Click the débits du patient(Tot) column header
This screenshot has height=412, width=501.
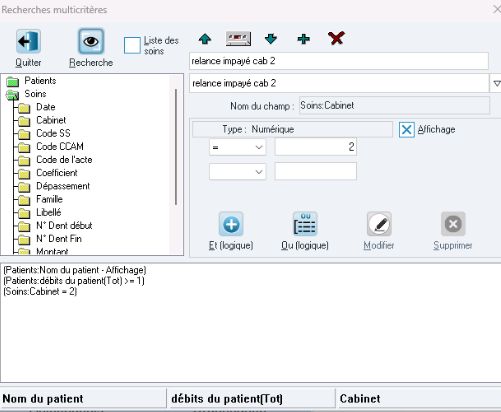click(252, 398)
